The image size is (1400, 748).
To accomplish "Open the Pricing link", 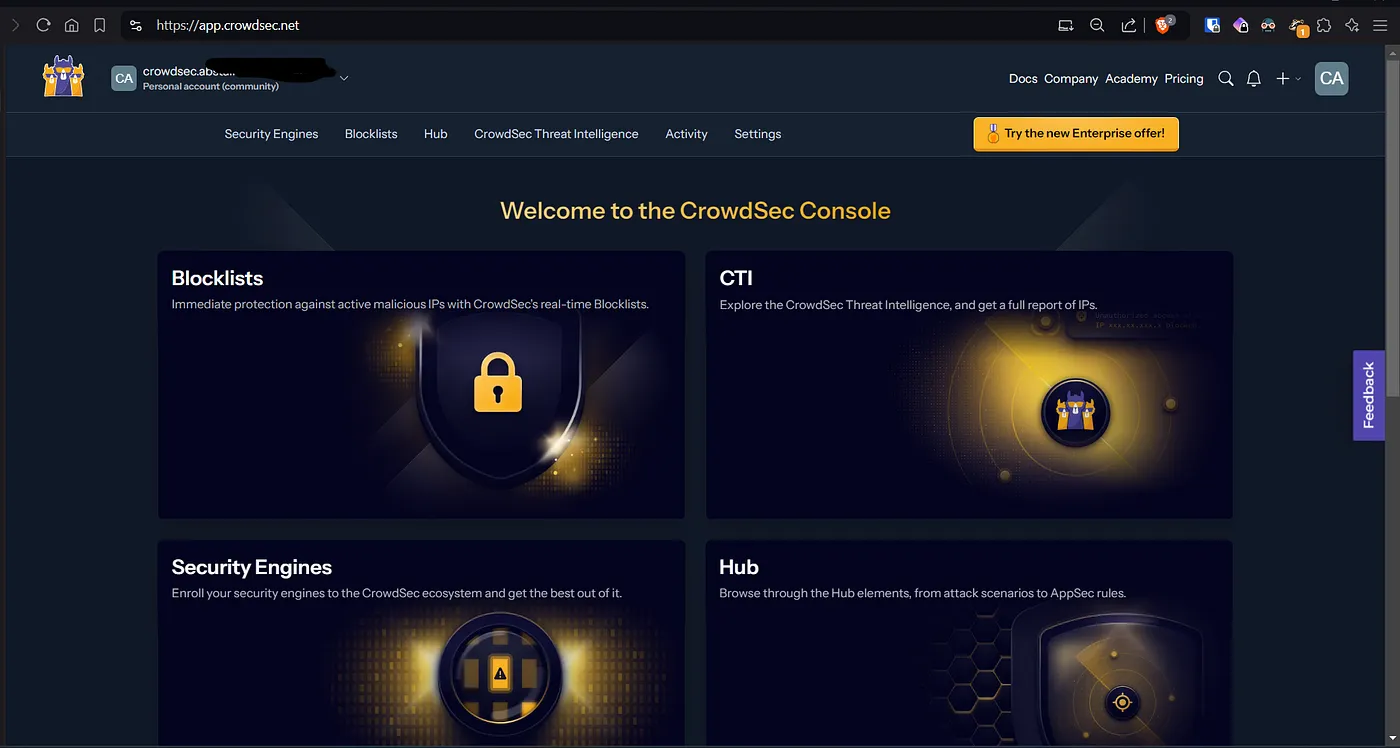I will tap(1184, 79).
